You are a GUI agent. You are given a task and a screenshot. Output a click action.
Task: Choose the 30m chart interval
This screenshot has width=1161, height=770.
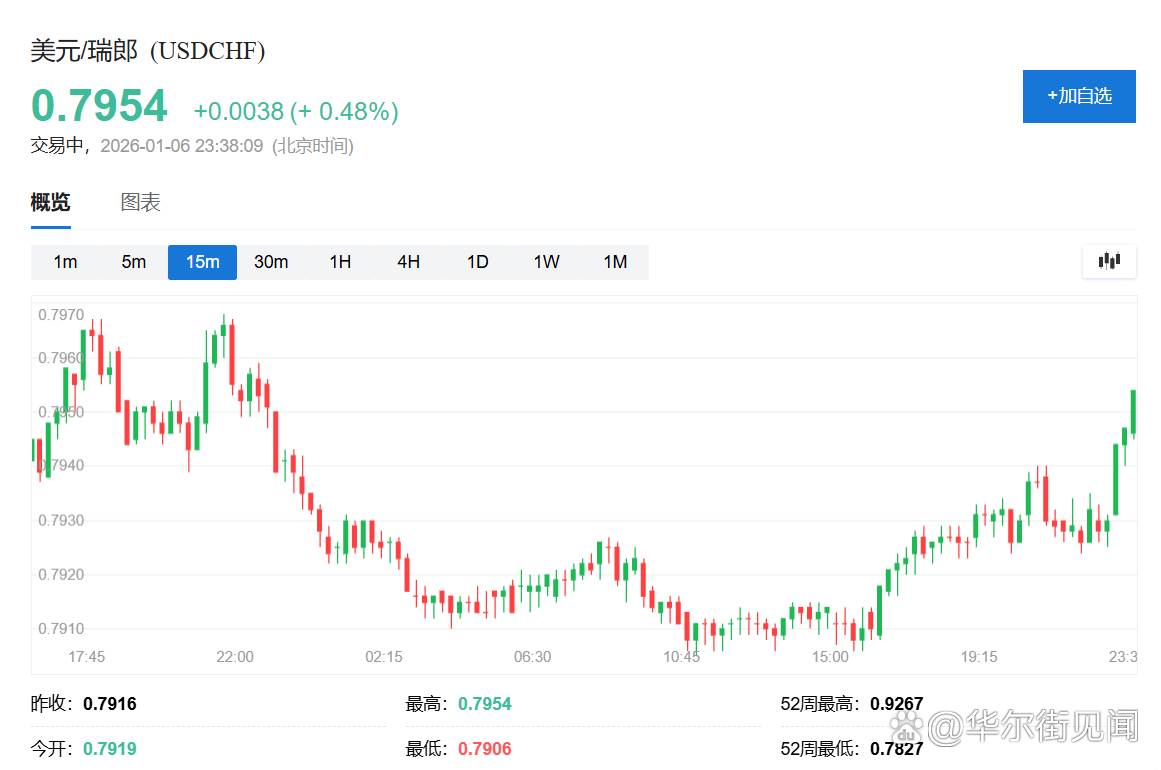pyautogui.click(x=271, y=262)
